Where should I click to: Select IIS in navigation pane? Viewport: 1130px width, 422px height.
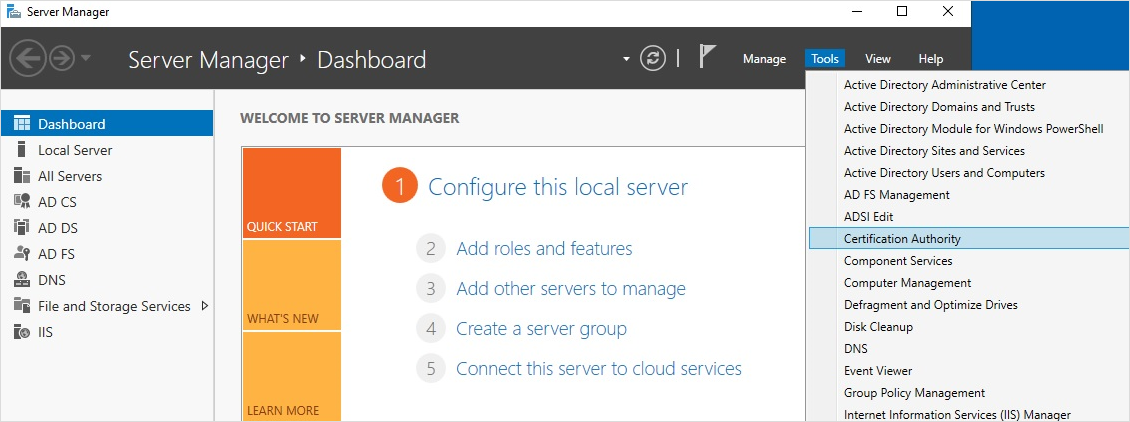click(x=107, y=332)
